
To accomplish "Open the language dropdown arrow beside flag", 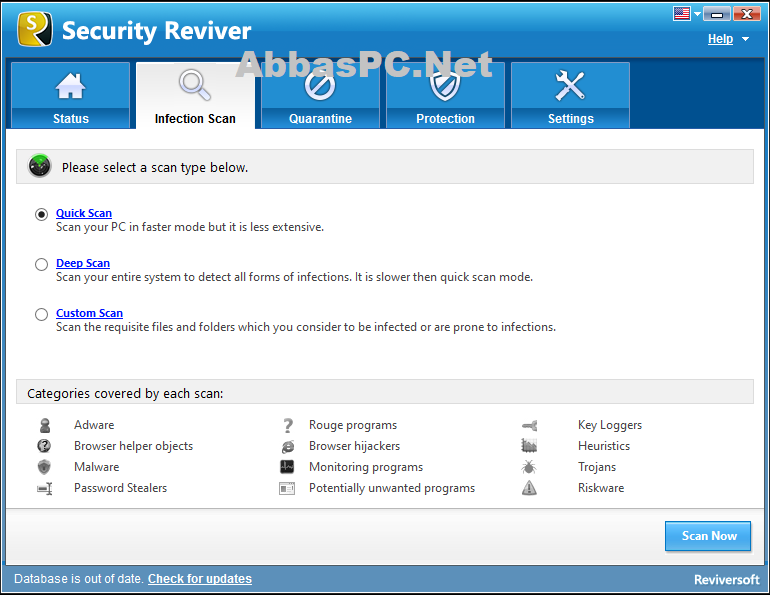I will pos(697,14).
